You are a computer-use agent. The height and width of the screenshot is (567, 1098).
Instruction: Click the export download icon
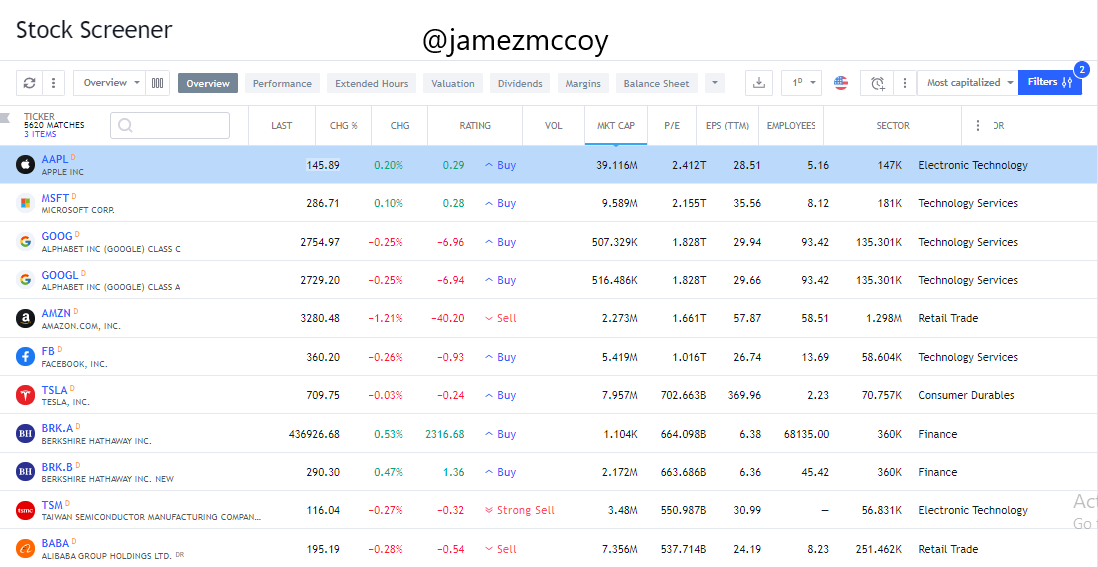point(758,83)
